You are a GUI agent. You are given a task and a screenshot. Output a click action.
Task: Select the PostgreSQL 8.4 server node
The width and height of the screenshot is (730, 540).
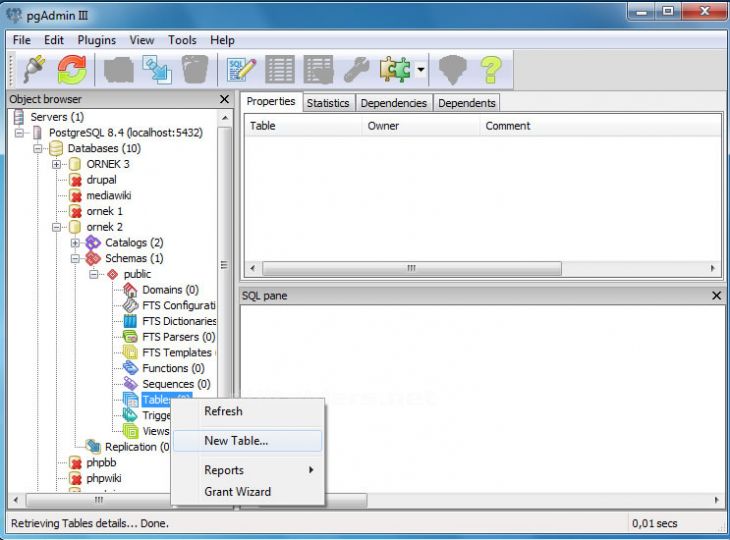pyautogui.click(x=126, y=133)
